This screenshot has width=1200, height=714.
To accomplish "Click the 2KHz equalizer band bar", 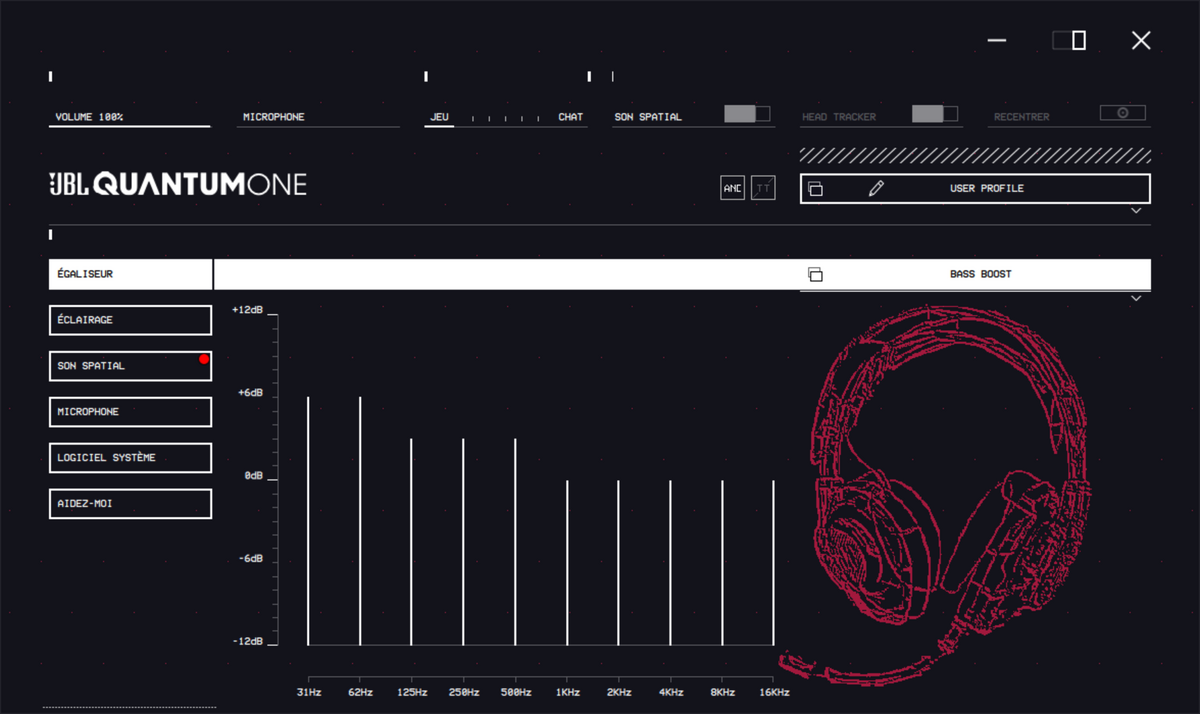I will (618, 563).
